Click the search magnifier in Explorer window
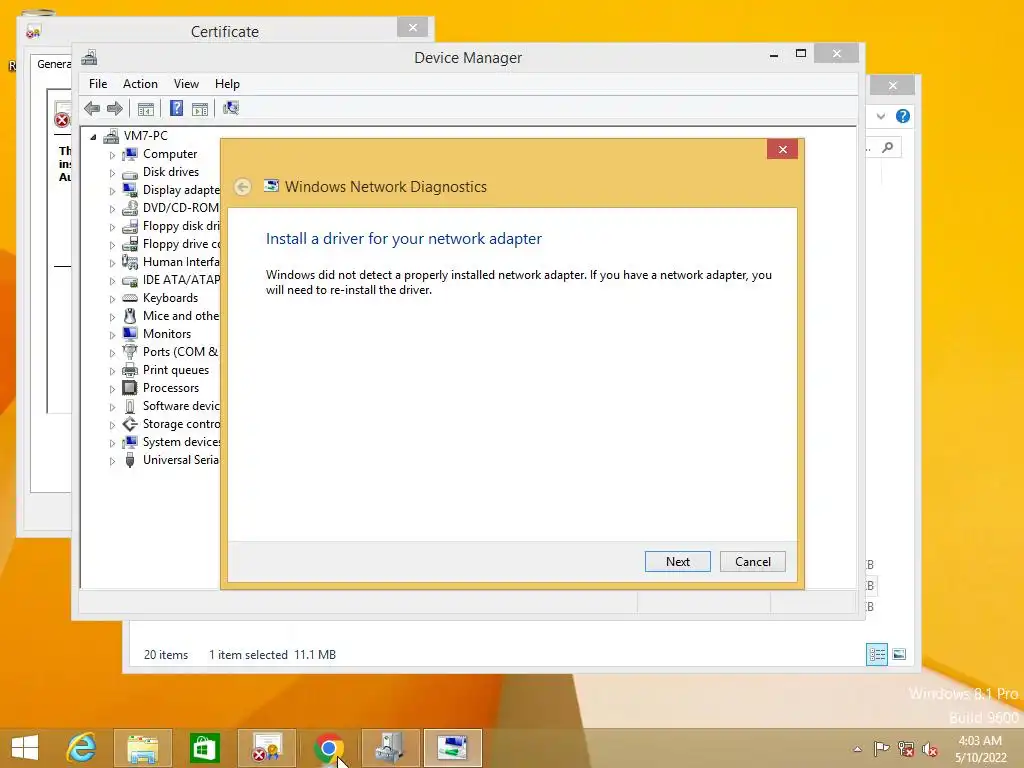Image resolution: width=1024 pixels, height=768 pixels. 888,148
